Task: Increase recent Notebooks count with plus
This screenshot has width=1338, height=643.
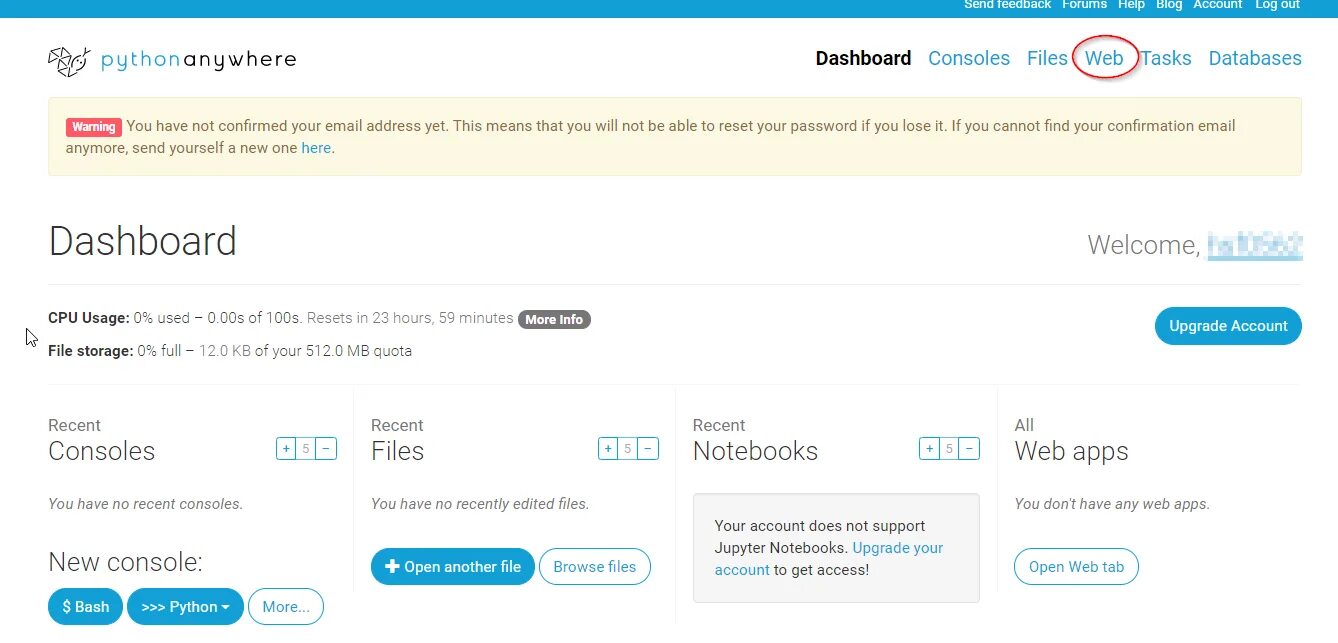Action: tap(930, 449)
